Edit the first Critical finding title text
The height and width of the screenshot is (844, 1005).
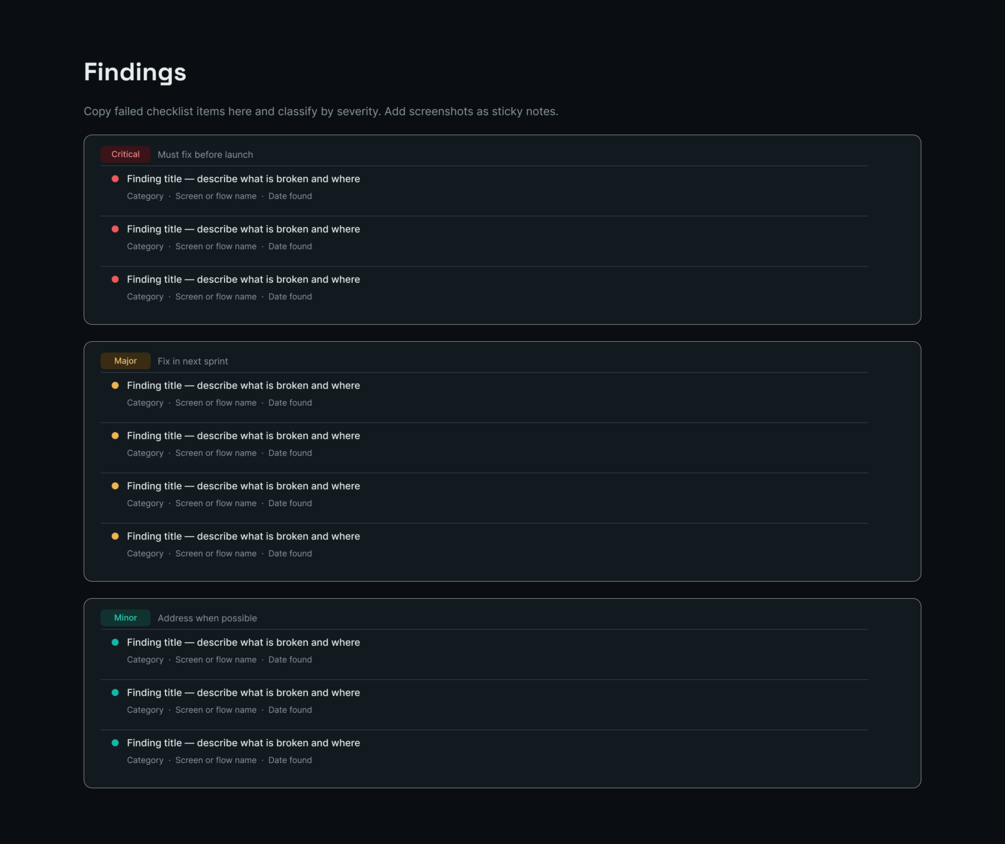[x=244, y=179]
